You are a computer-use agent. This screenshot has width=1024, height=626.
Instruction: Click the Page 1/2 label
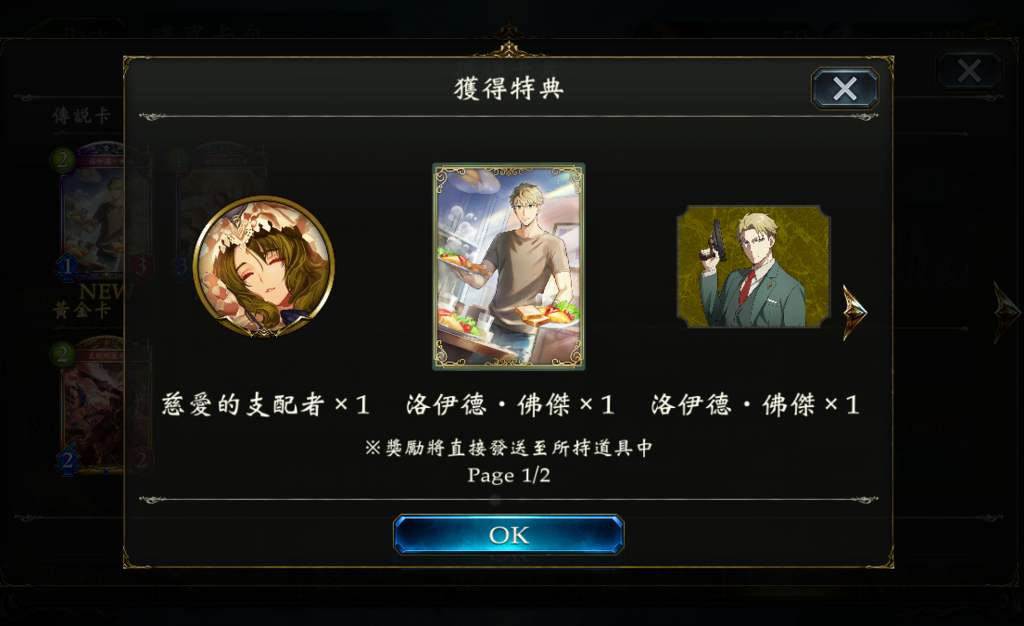(x=509, y=475)
